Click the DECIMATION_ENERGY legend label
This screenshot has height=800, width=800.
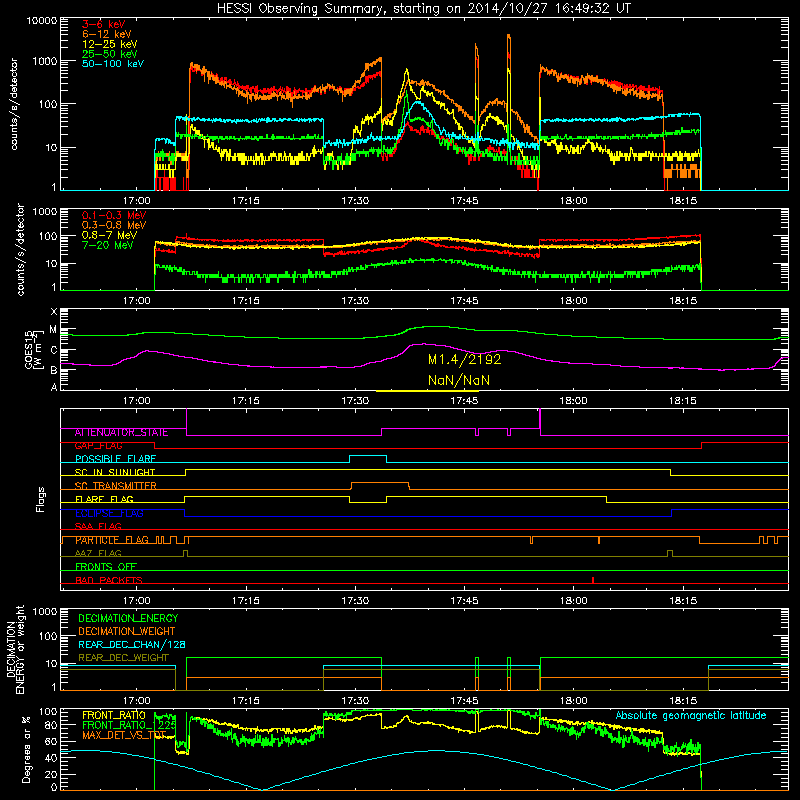128,618
